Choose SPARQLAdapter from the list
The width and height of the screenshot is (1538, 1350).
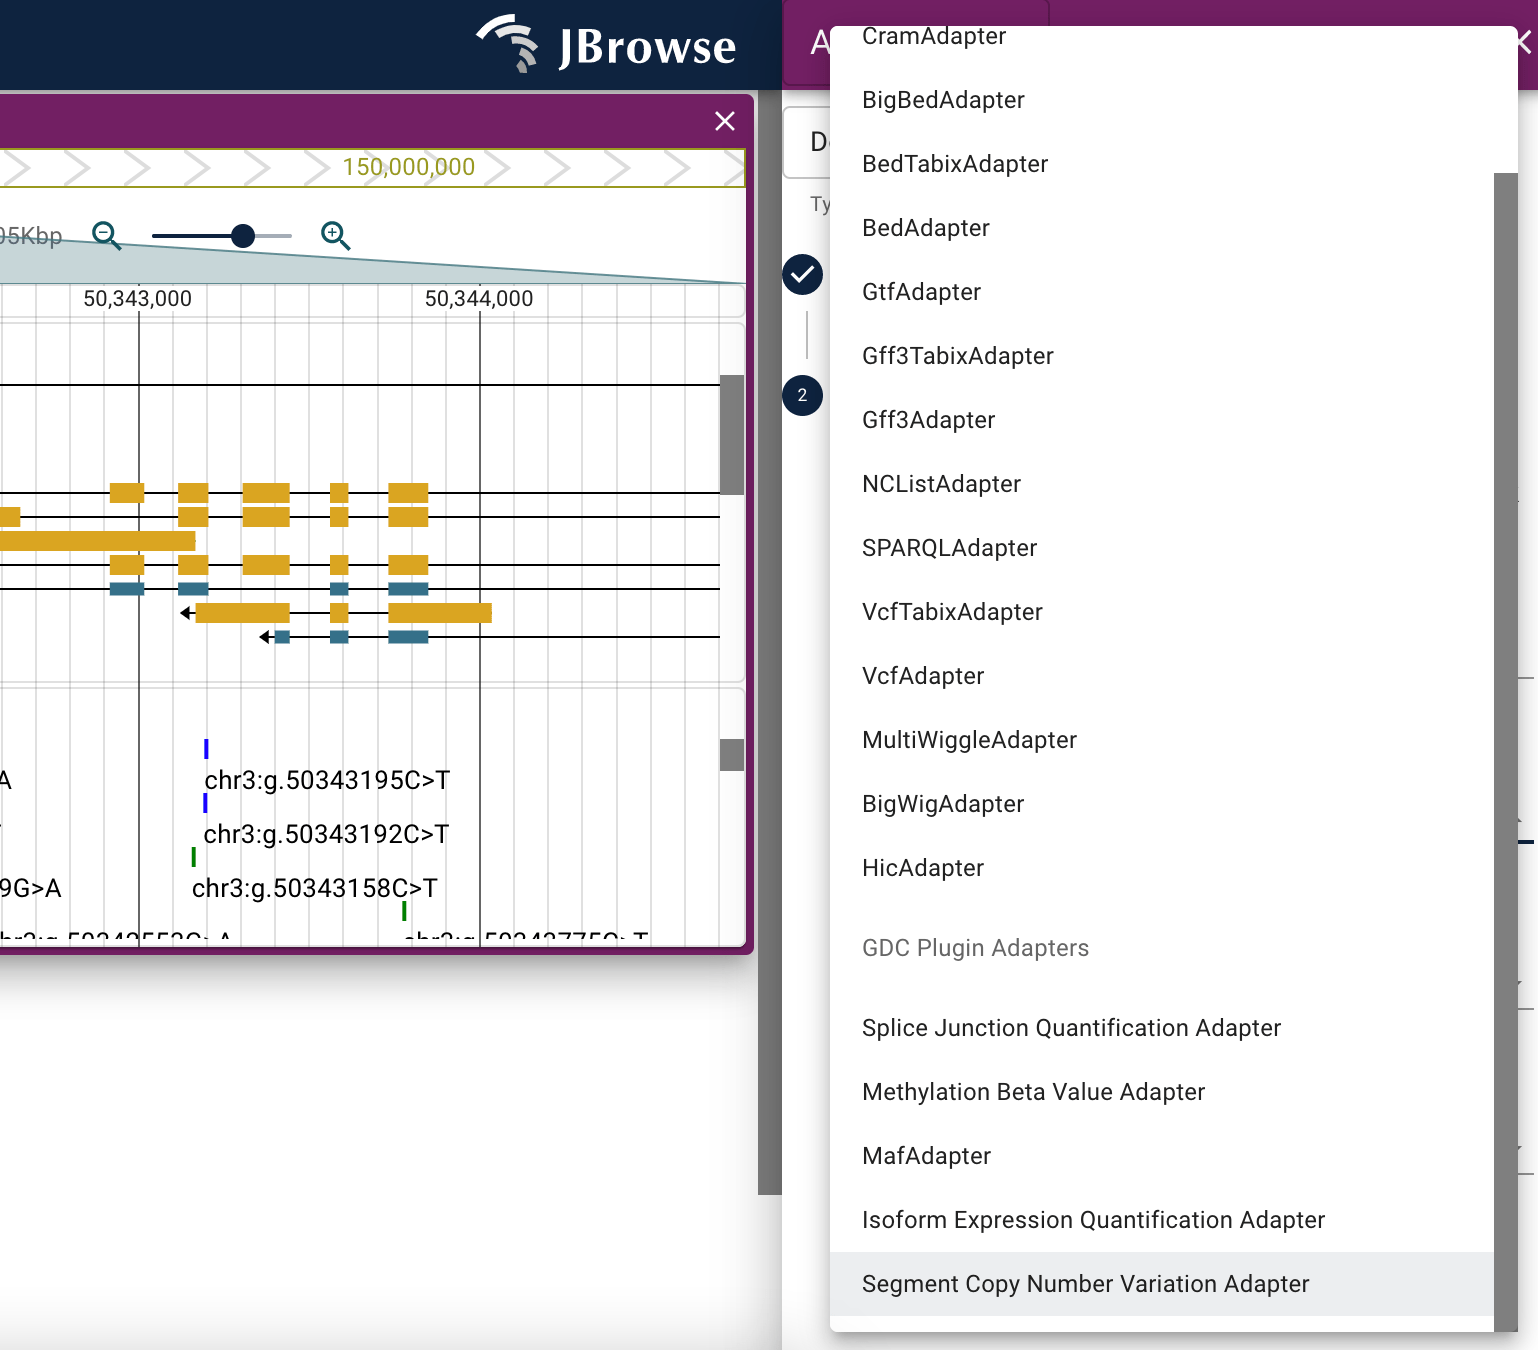click(x=1162, y=548)
